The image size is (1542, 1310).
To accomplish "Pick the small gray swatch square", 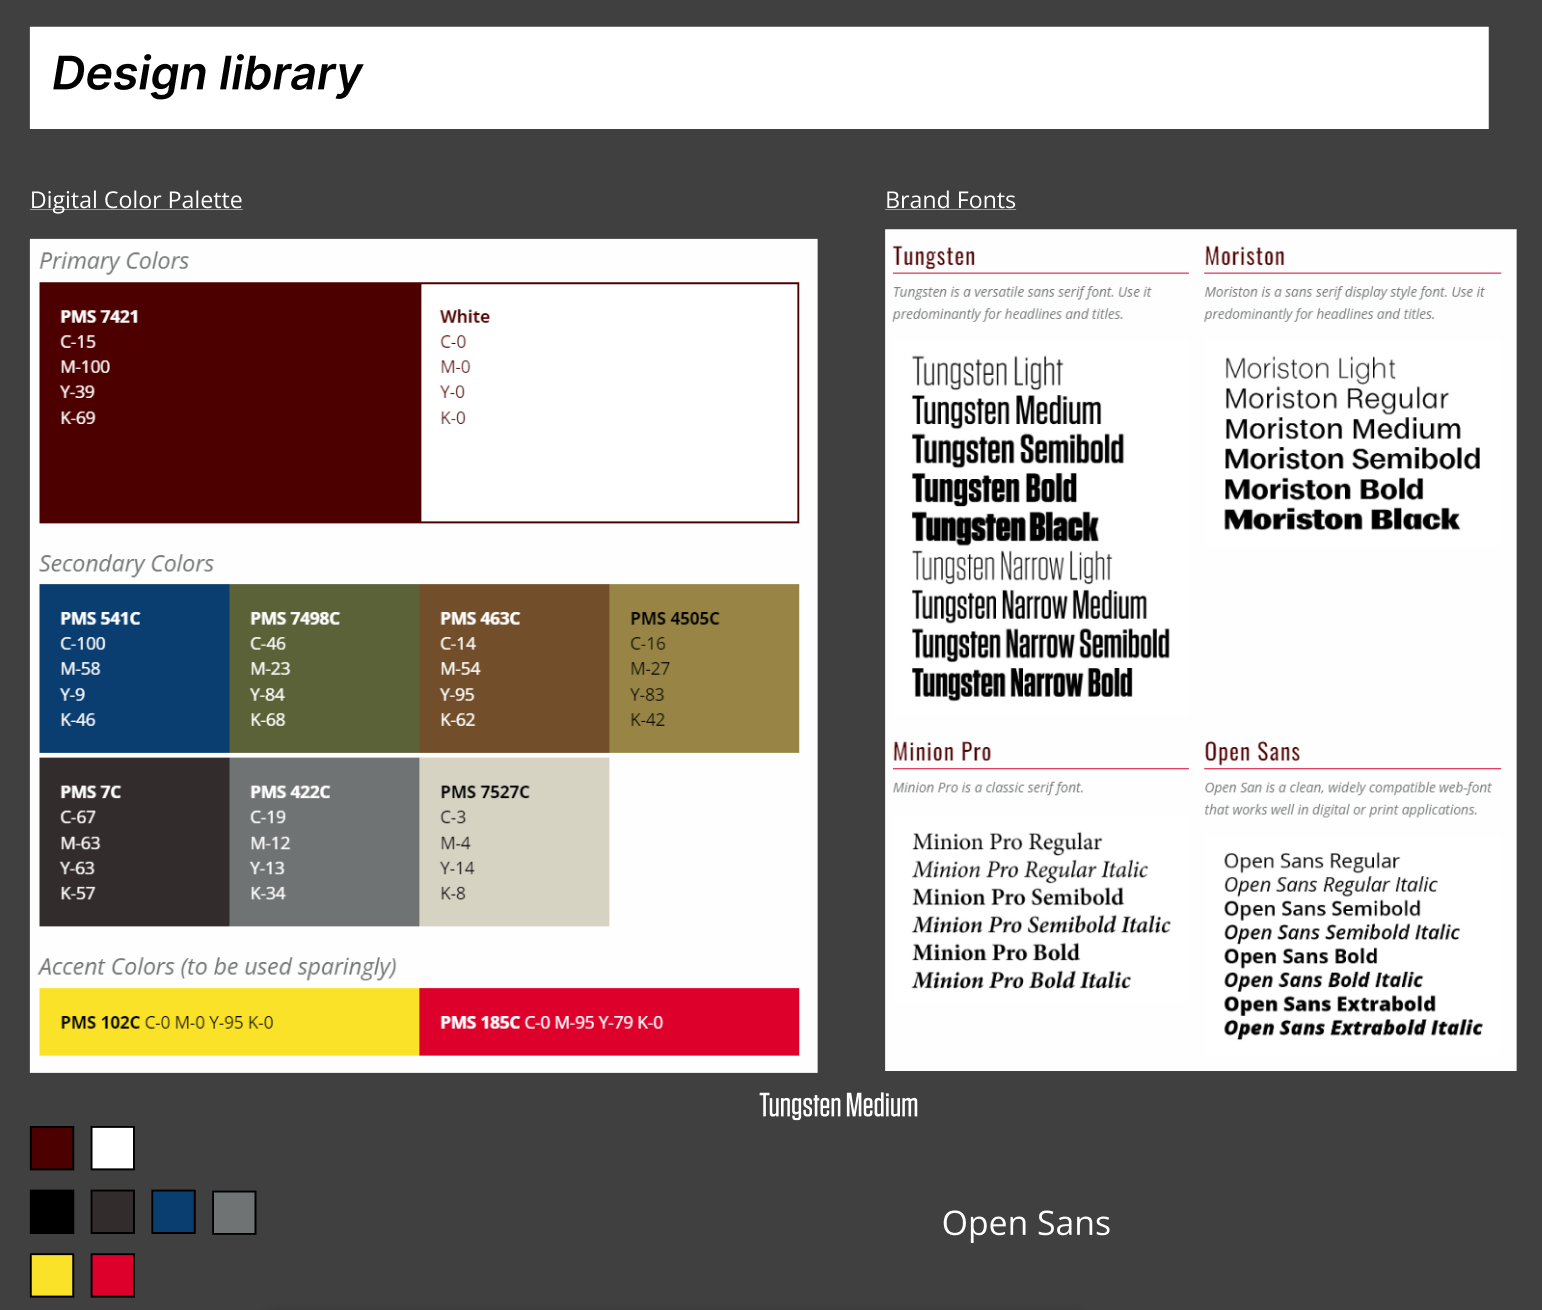I will (x=235, y=1212).
